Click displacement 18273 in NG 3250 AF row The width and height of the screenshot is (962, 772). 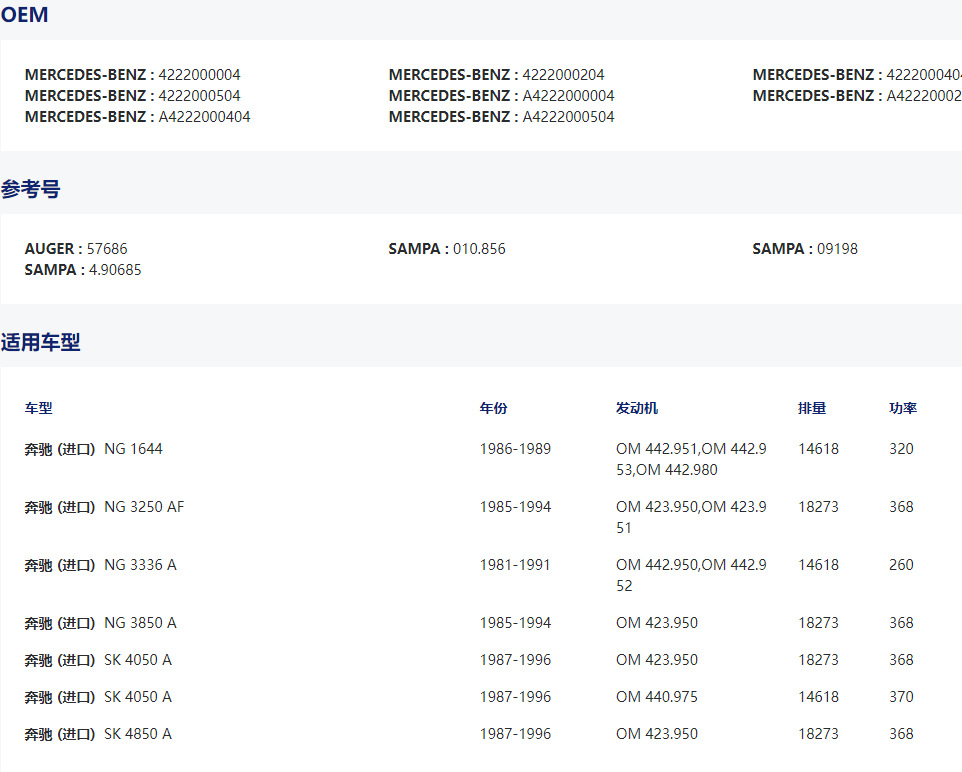pos(818,507)
